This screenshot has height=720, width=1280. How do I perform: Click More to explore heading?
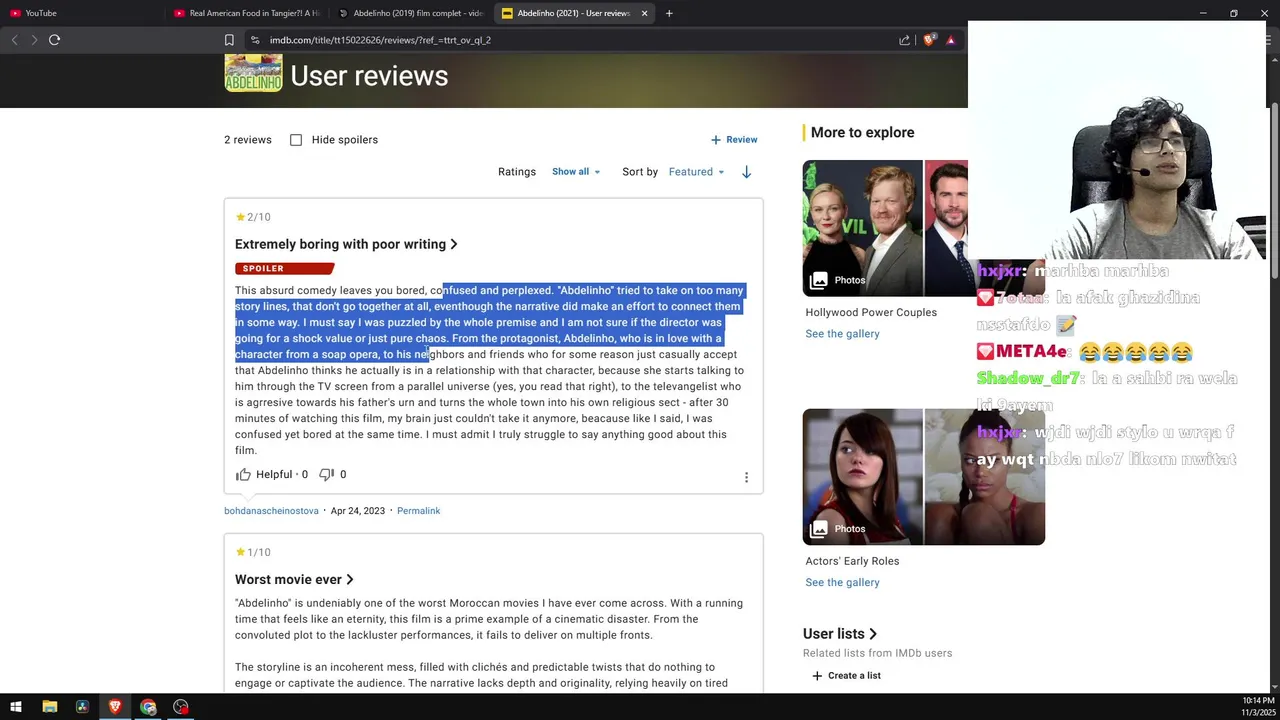(x=862, y=132)
